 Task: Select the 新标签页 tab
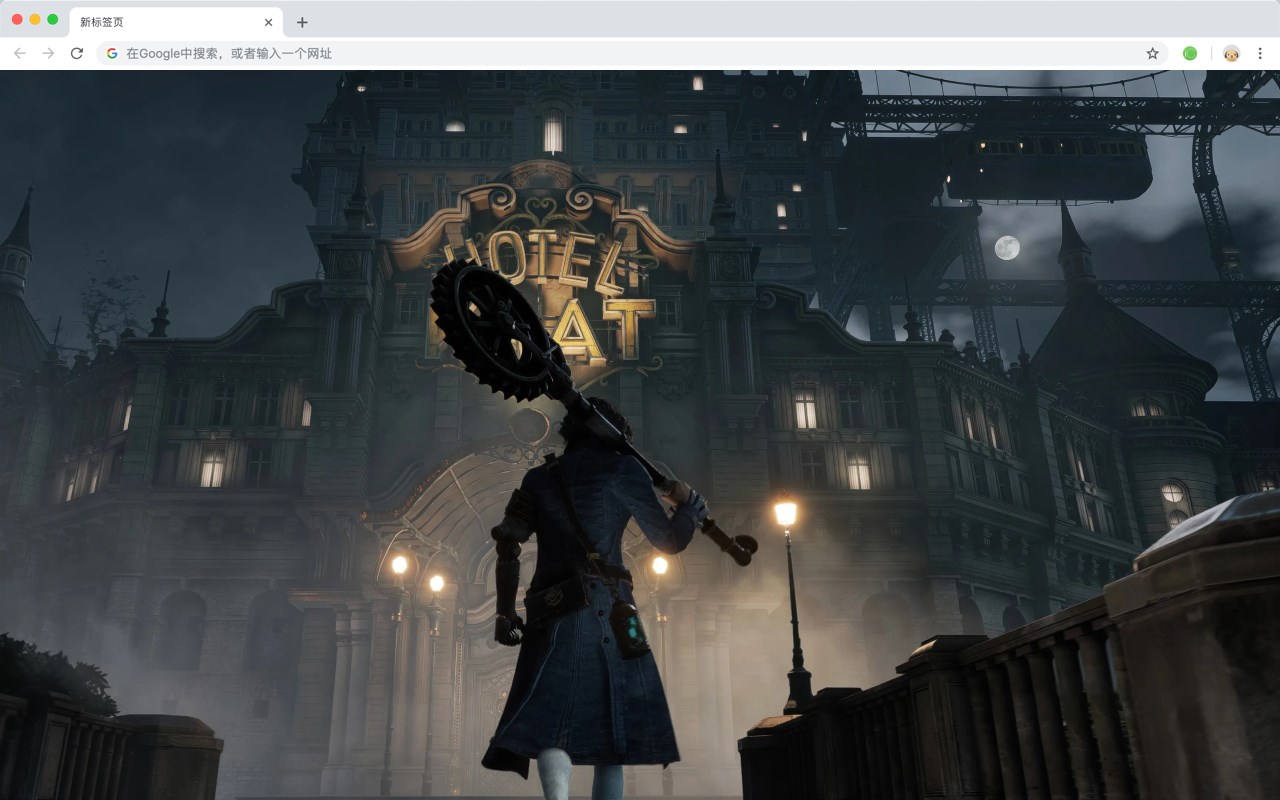176,22
